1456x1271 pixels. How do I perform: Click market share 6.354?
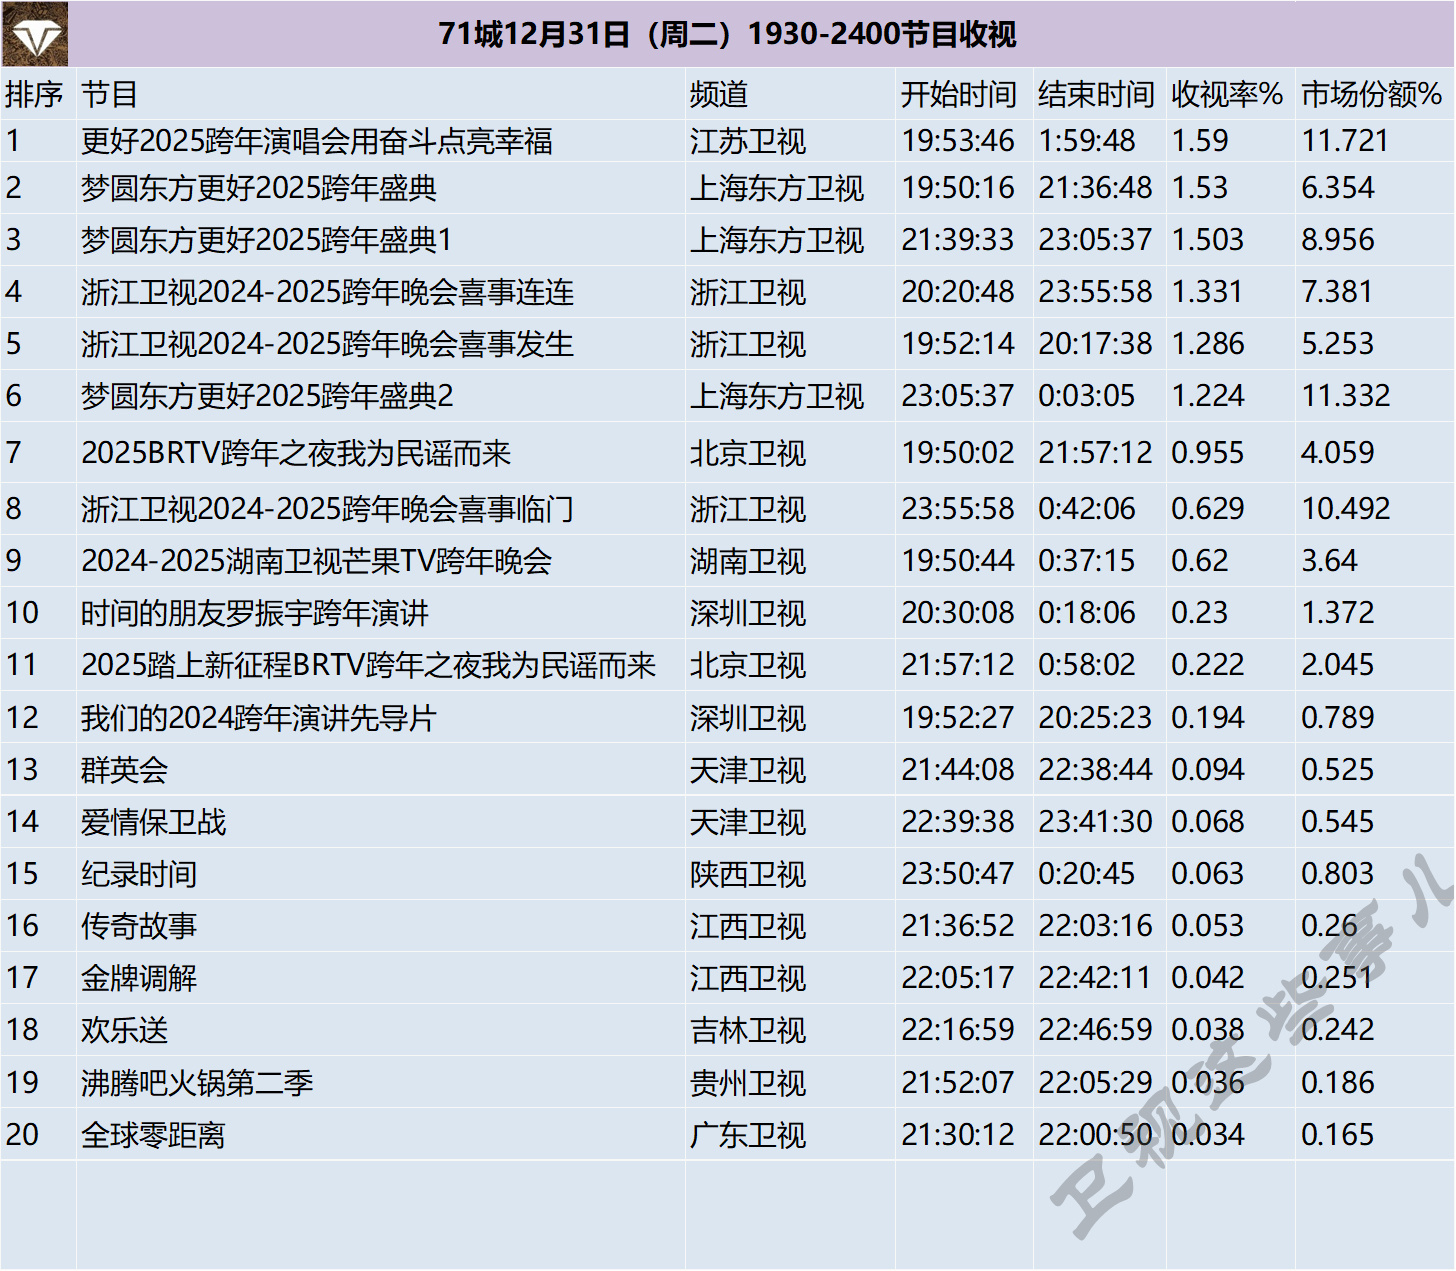coord(1338,188)
